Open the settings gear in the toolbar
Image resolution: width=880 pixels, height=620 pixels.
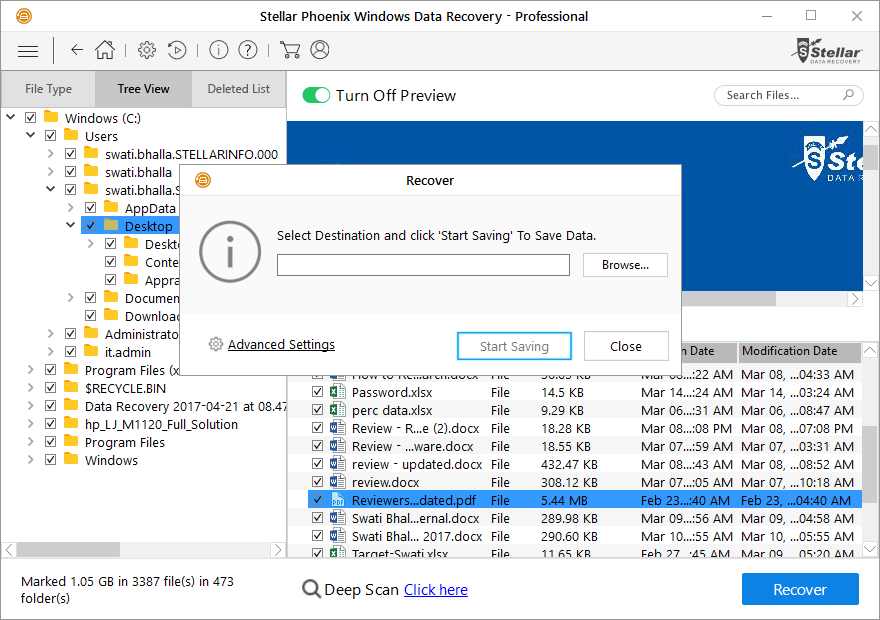tap(147, 50)
